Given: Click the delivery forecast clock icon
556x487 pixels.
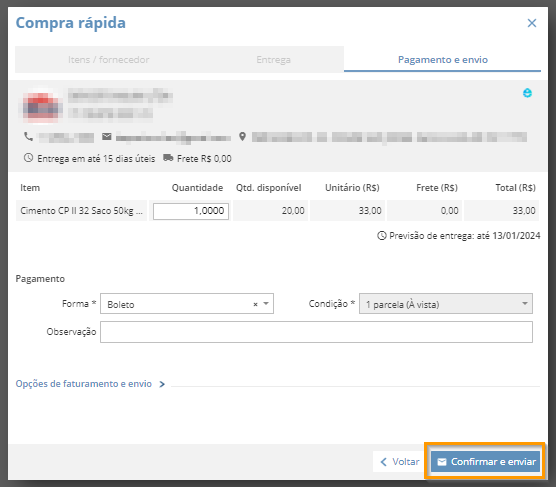Looking at the screenshot, I should tap(382, 236).
